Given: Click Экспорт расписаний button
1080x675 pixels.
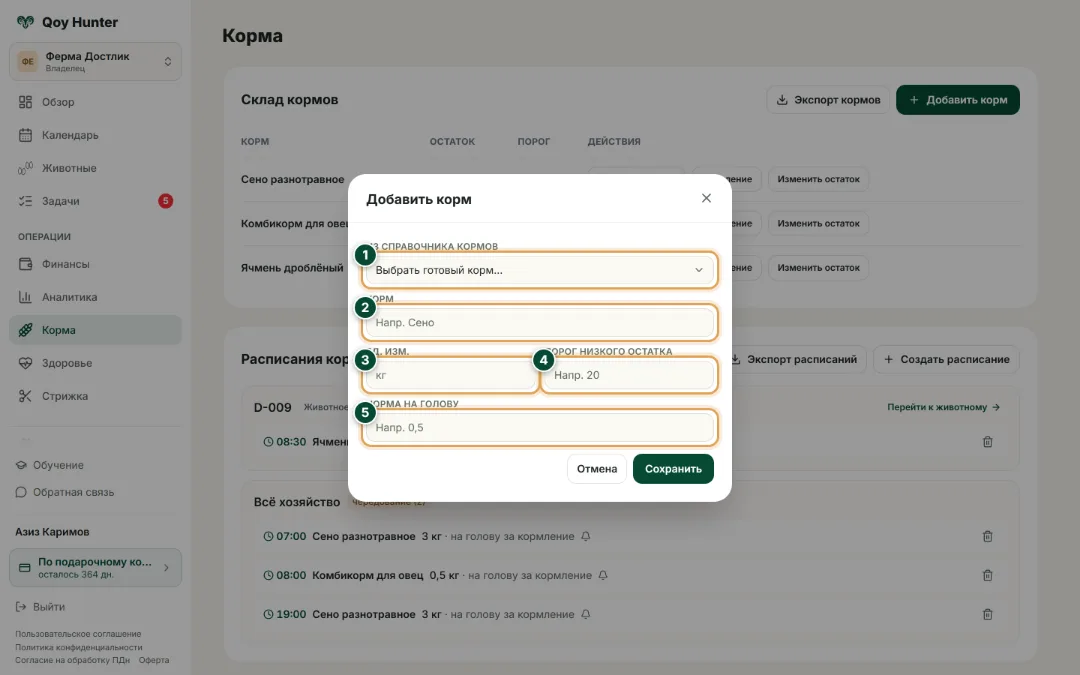Looking at the screenshot, I should [x=793, y=360].
